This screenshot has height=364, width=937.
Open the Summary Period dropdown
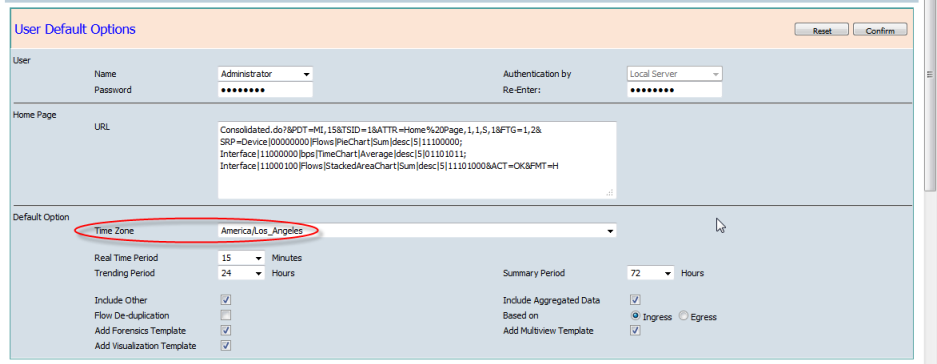tap(650, 273)
